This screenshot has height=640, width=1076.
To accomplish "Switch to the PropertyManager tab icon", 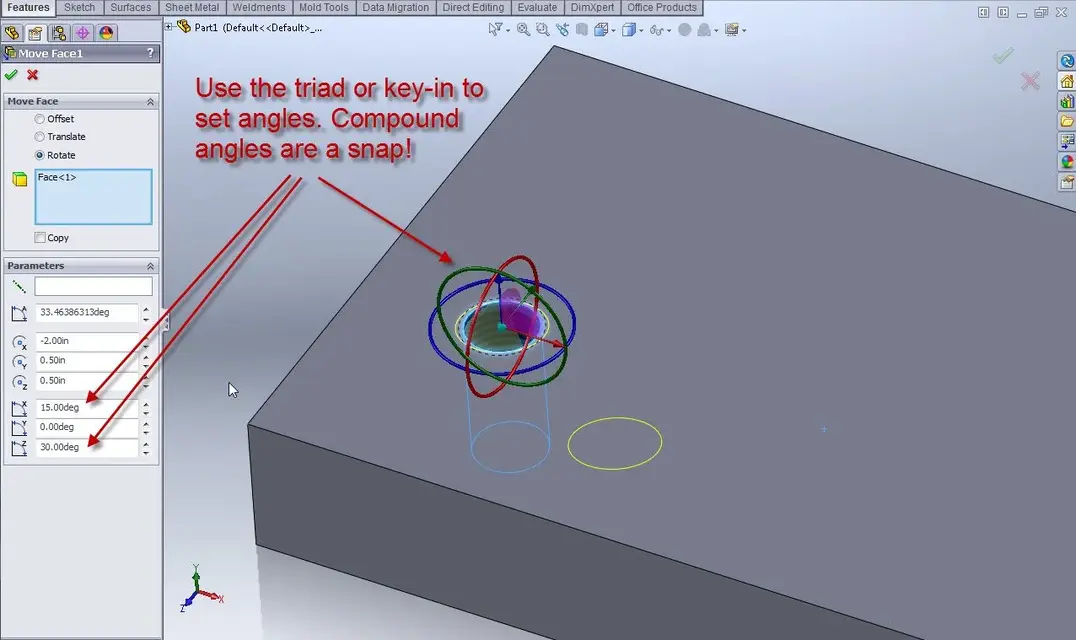I will pos(35,32).
